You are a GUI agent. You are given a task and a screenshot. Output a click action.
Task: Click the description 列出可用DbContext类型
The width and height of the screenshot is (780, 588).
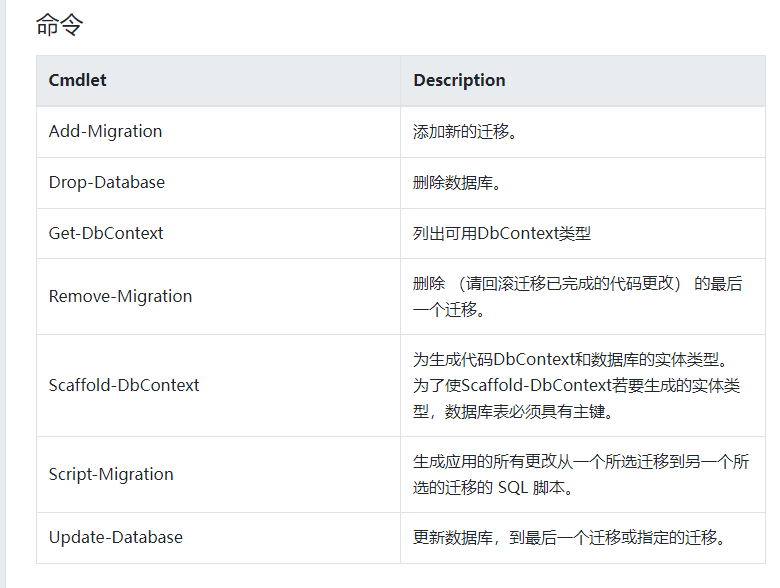[x=502, y=233]
